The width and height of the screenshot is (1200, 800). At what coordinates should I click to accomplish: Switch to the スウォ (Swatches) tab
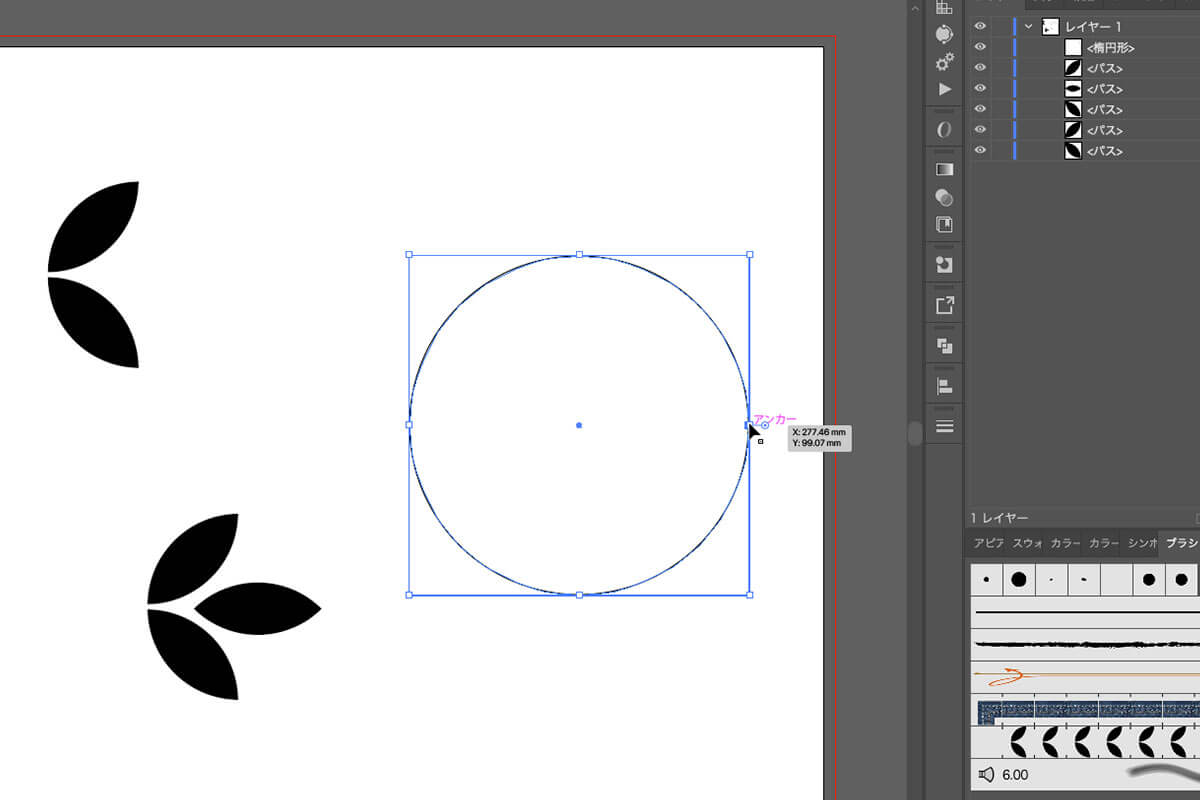[x=1027, y=543]
